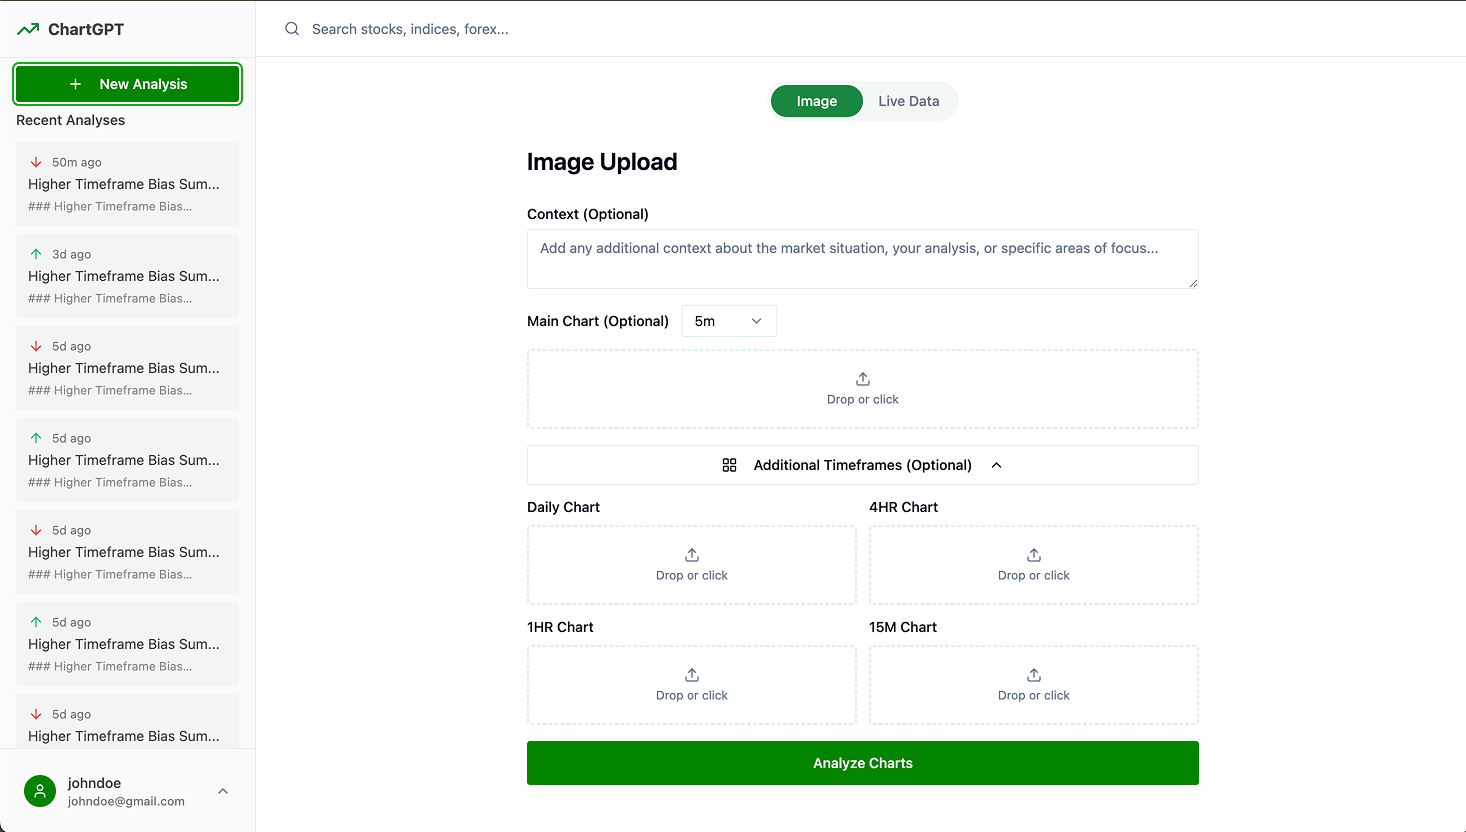Click the 15M Chart drop zone
Screen dimensions: 1466x832
pyautogui.click(x=1034, y=685)
